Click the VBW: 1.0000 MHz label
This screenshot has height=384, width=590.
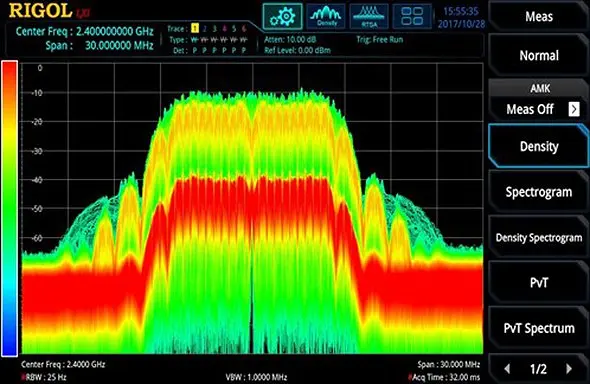[256, 377]
